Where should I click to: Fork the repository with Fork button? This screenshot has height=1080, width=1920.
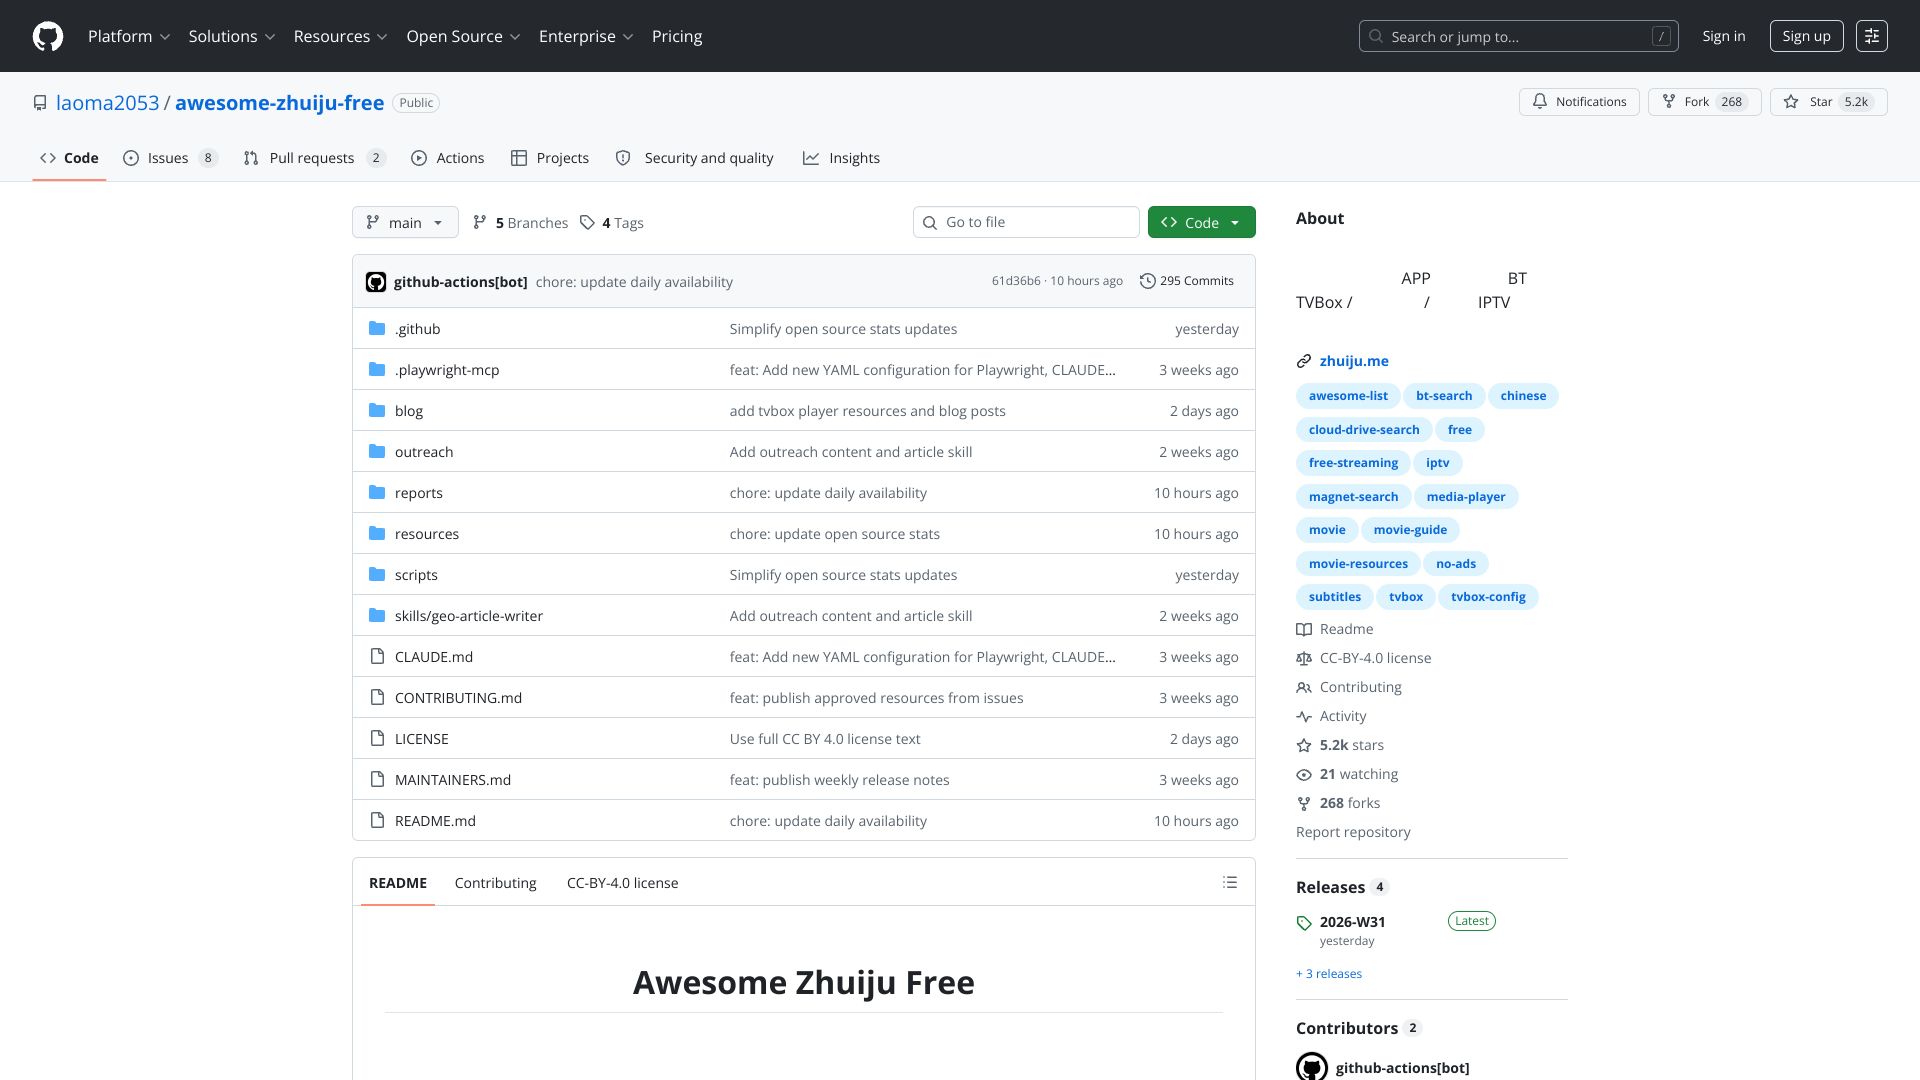tap(1704, 102)
